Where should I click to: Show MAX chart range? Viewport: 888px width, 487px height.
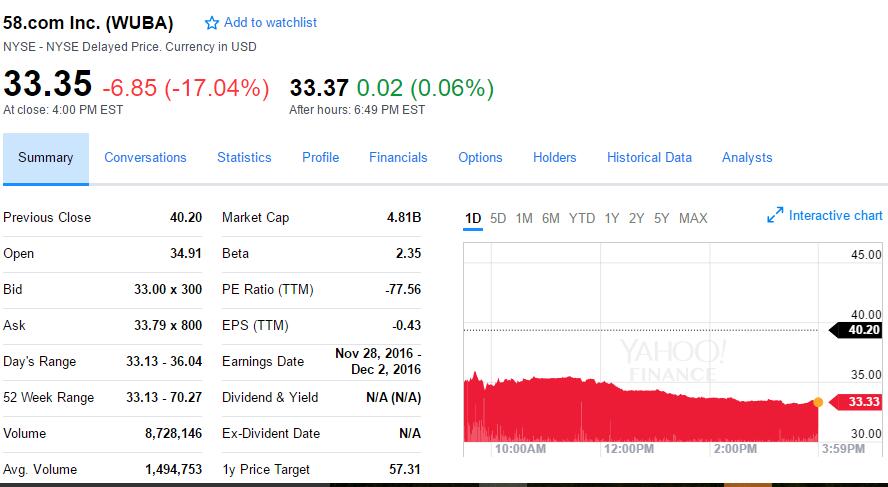click(x=693, y=218)
